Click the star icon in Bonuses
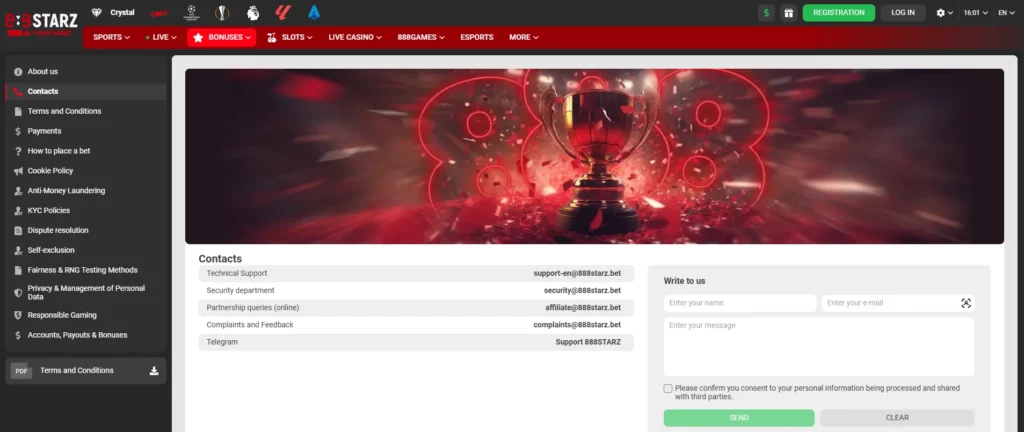This screenshot has height=432, width=1024. [198, 38]
